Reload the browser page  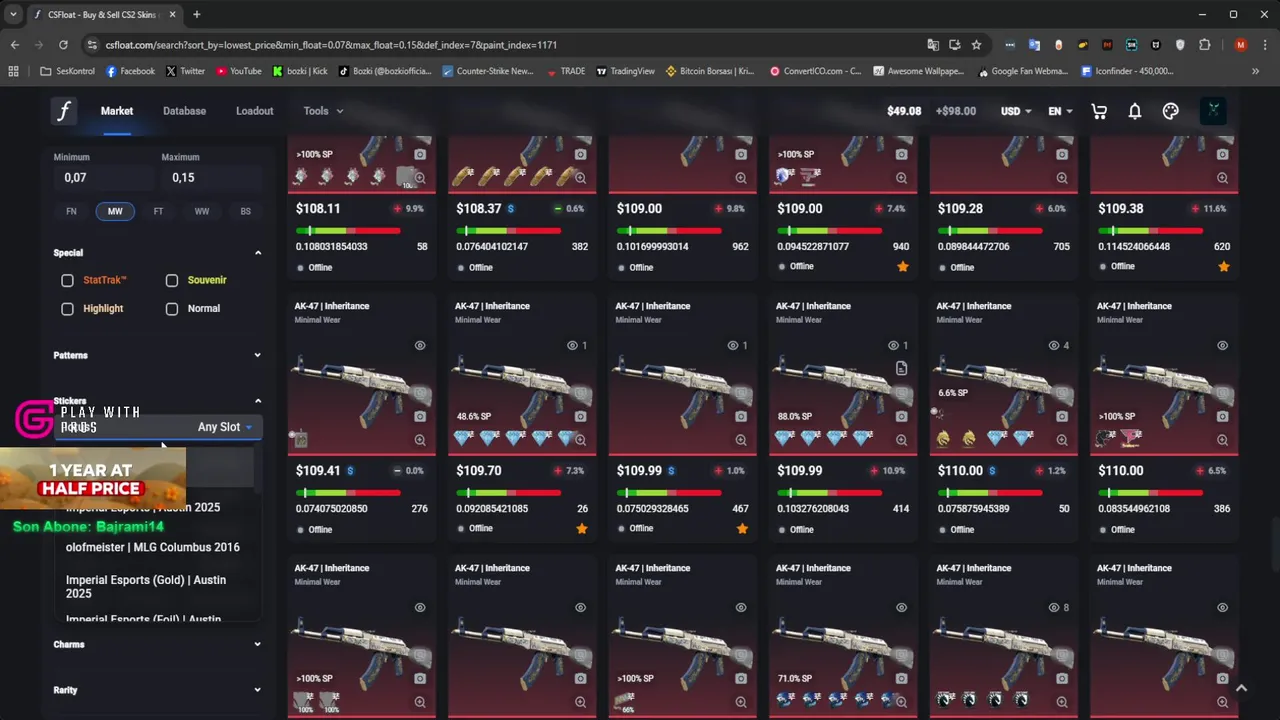pos(63,45)
